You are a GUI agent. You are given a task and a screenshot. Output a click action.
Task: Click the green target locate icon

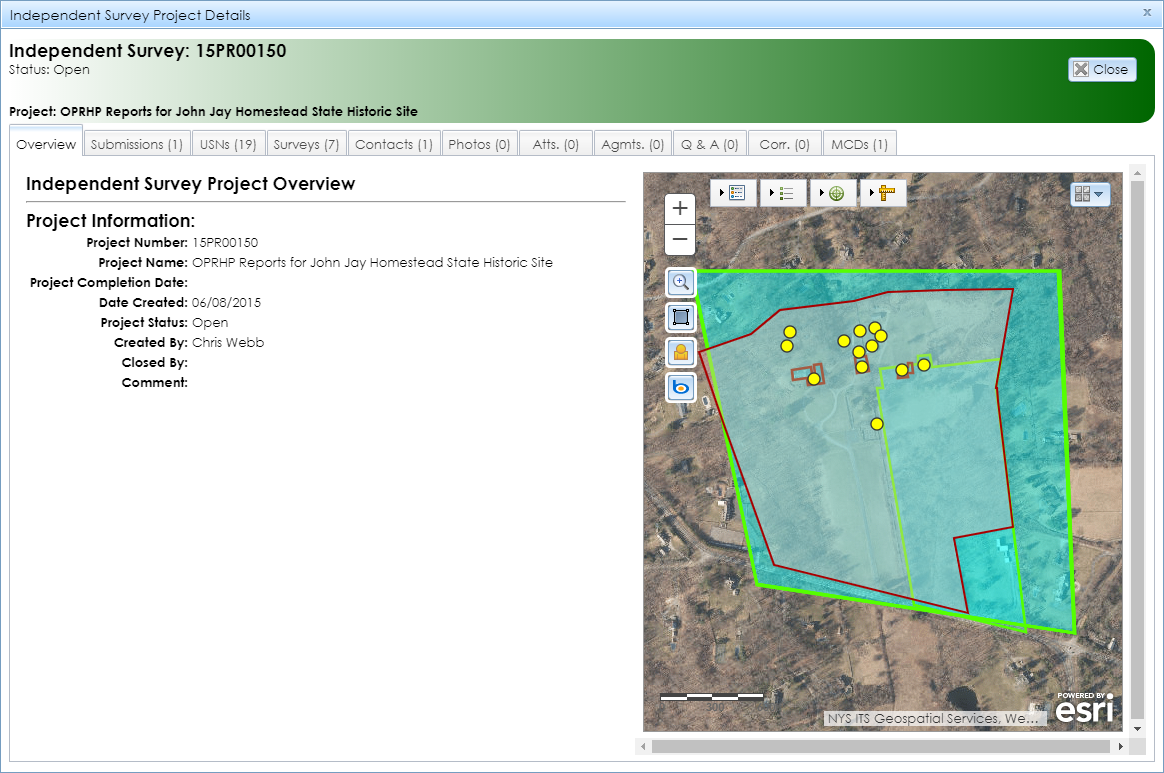click(838, 193)
